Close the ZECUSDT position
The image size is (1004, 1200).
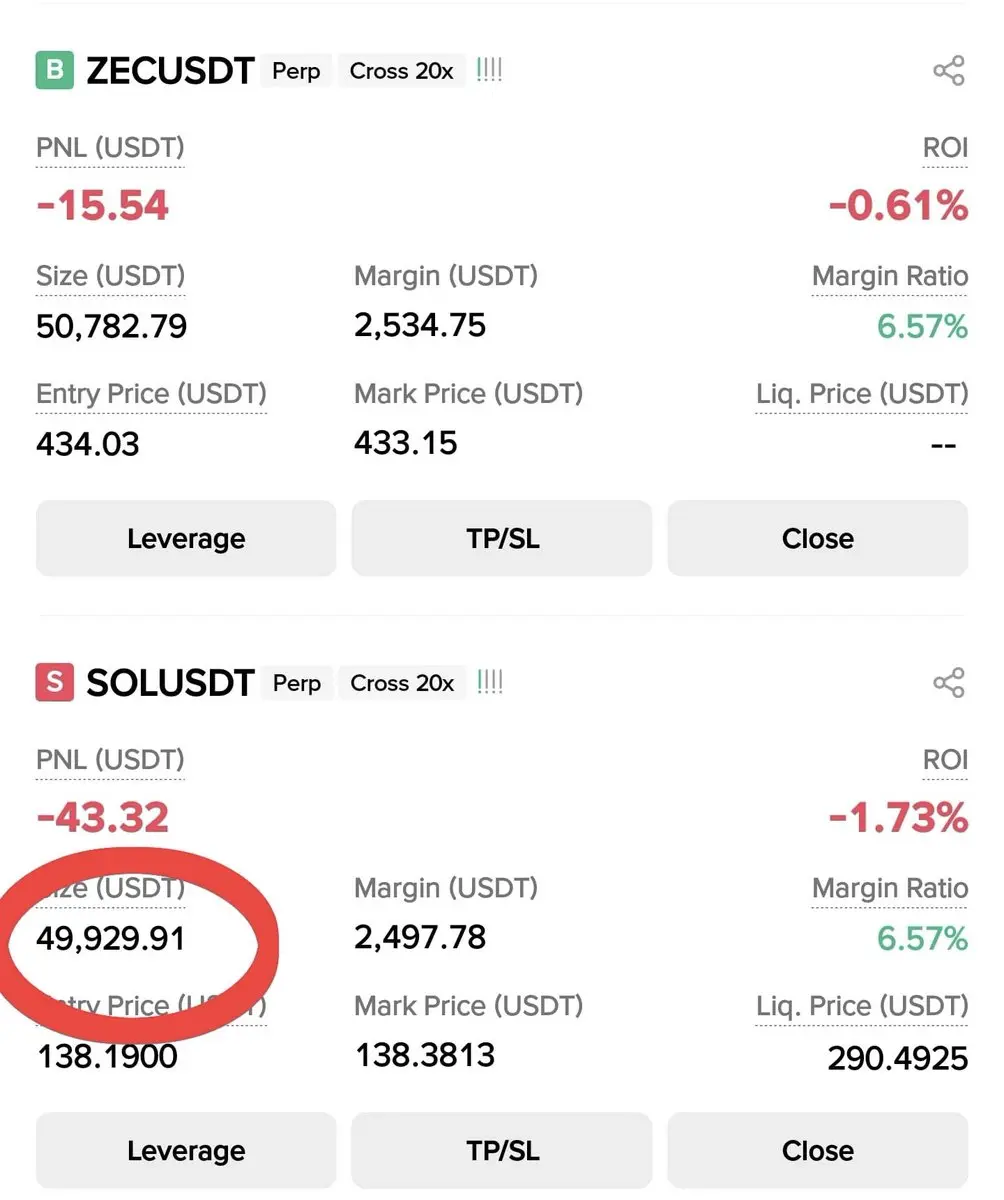click(817, 539)
